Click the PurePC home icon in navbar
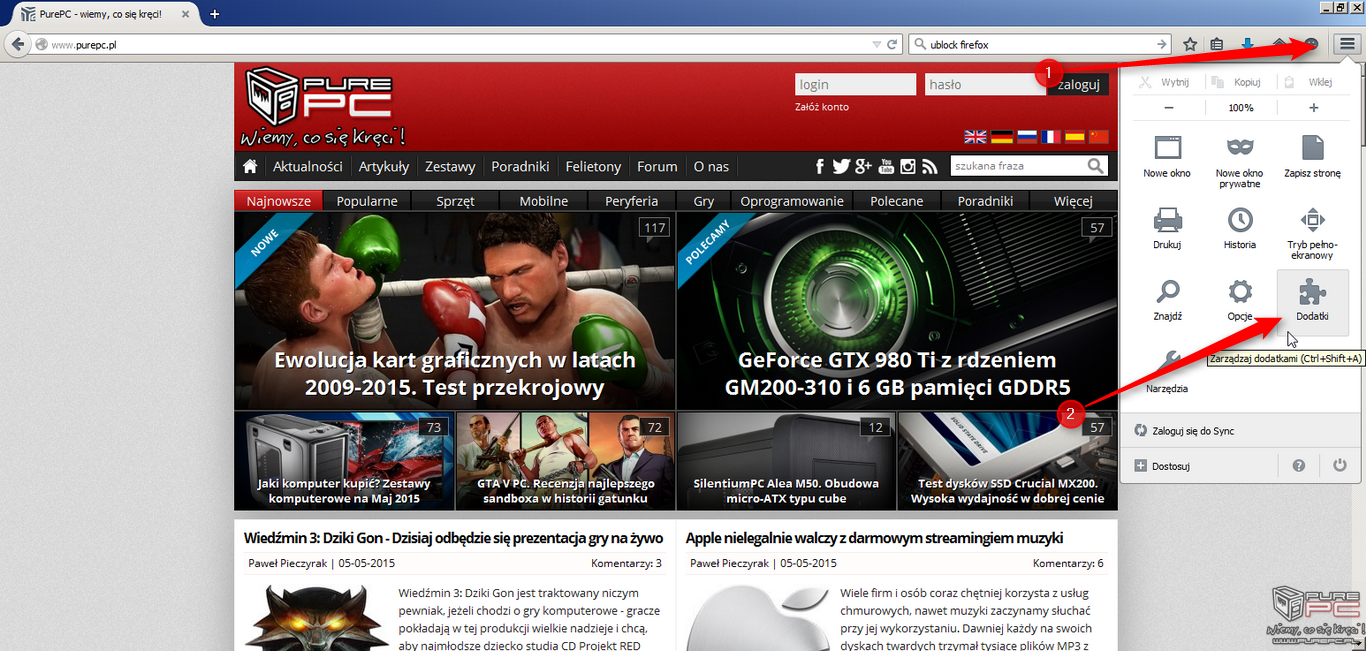 click(x=250, y=166)
